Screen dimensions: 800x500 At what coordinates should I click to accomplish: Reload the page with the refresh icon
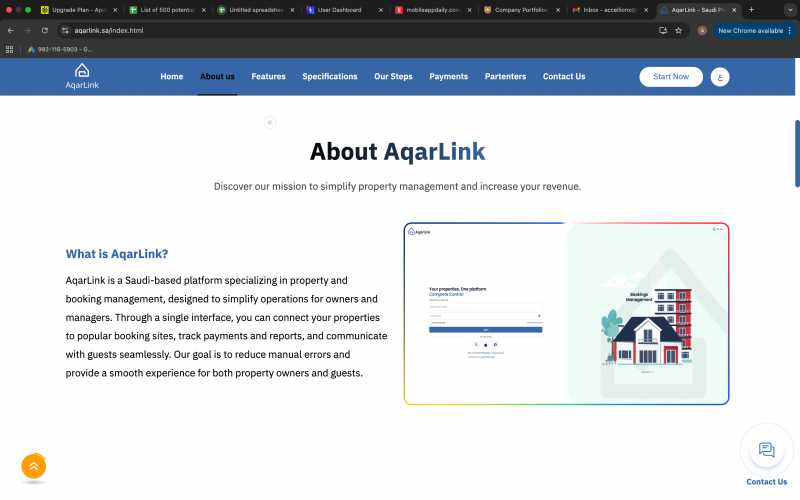pos(45,31)
